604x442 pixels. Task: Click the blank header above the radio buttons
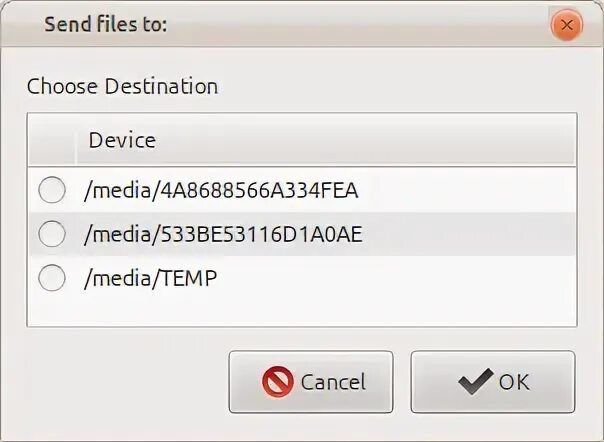click(51, 140)
